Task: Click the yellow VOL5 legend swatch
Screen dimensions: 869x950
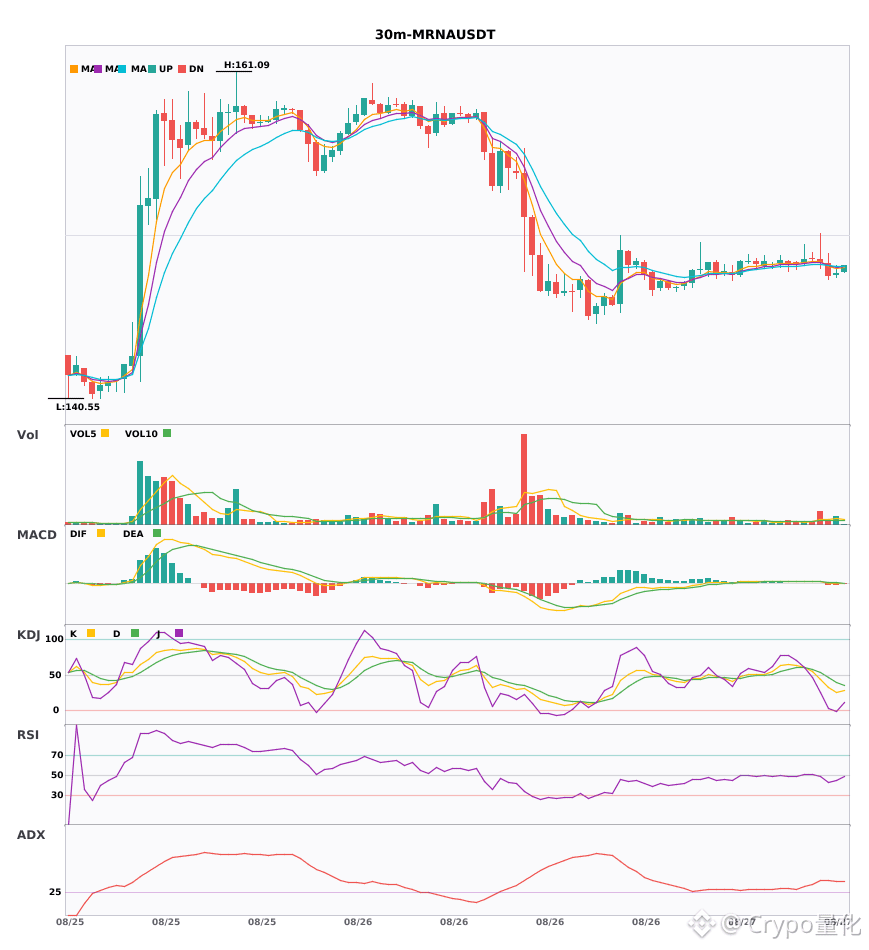Action: [105, 433]
